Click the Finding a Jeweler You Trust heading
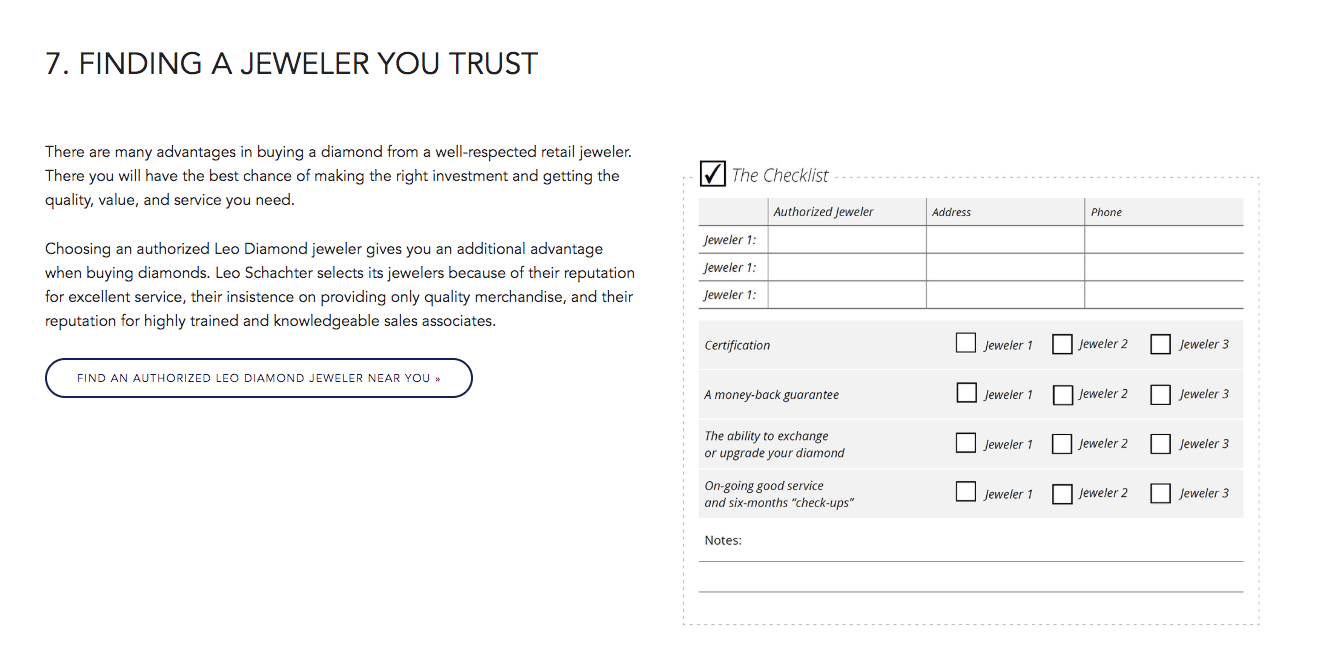The height and width of the screenshot is (662, 1331). click(x=292, y=64)
